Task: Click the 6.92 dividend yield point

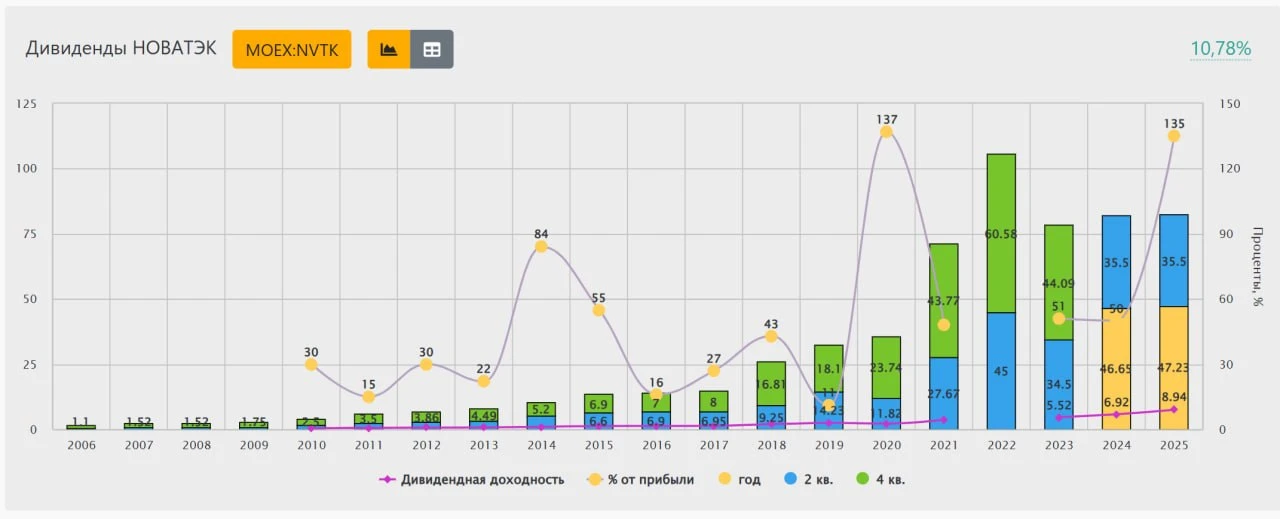Action: click(x=1116, y=414)
